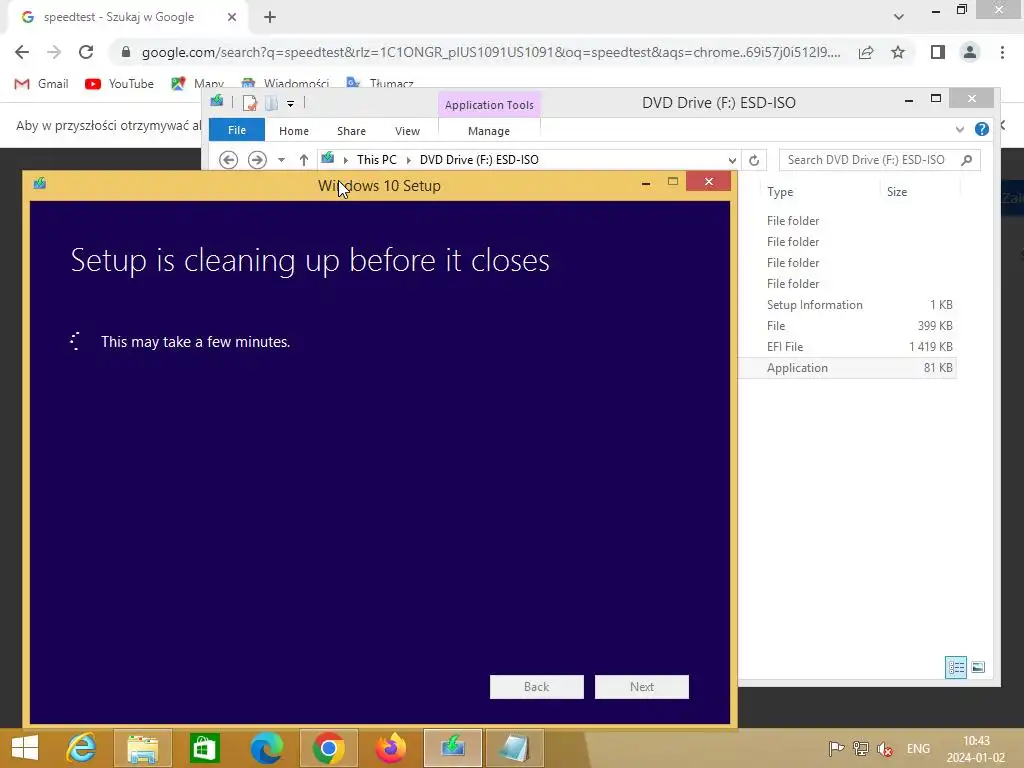The width and height of the screenshot is (1024, 768).
Task: Share this page from the address bar
Action: click(x=866, y=52)
